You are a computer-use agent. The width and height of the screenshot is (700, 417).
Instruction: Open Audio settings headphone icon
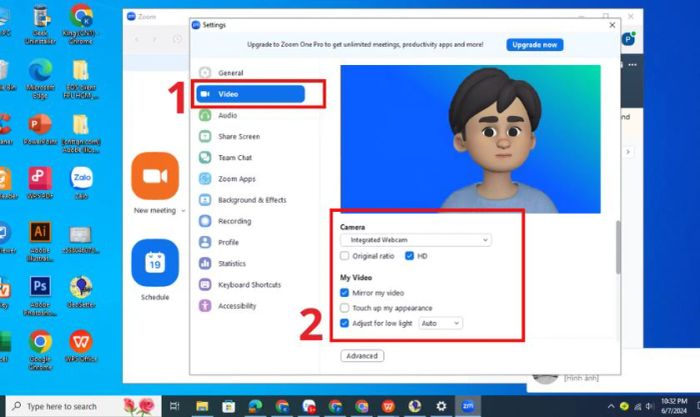[205, 115]
